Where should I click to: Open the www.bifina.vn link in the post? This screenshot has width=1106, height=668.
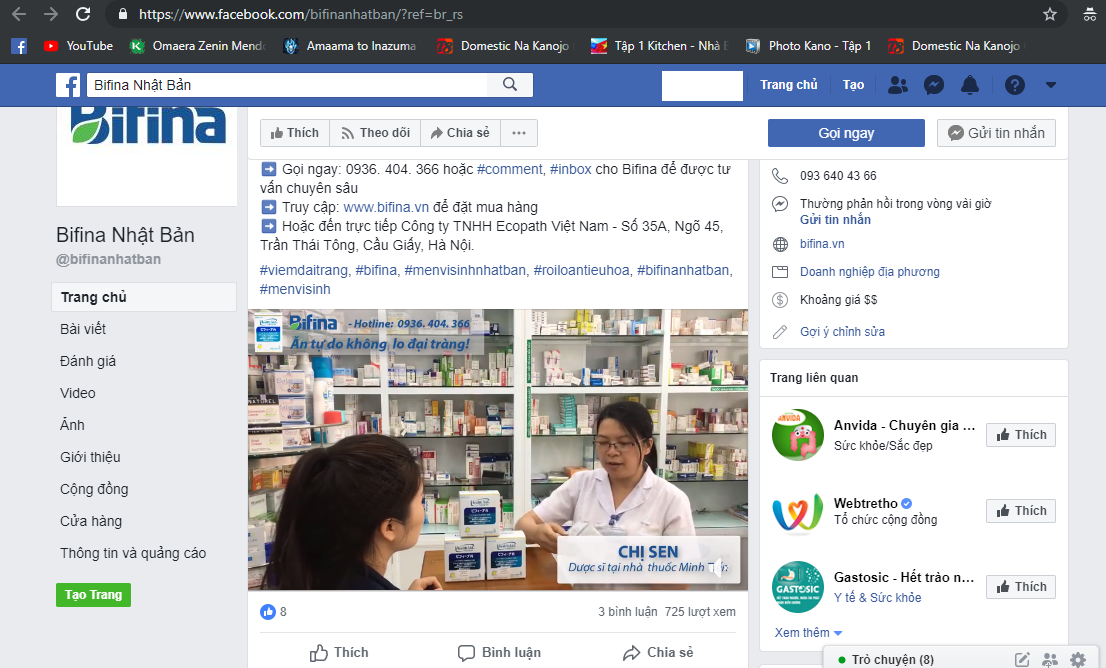point(386,207)
